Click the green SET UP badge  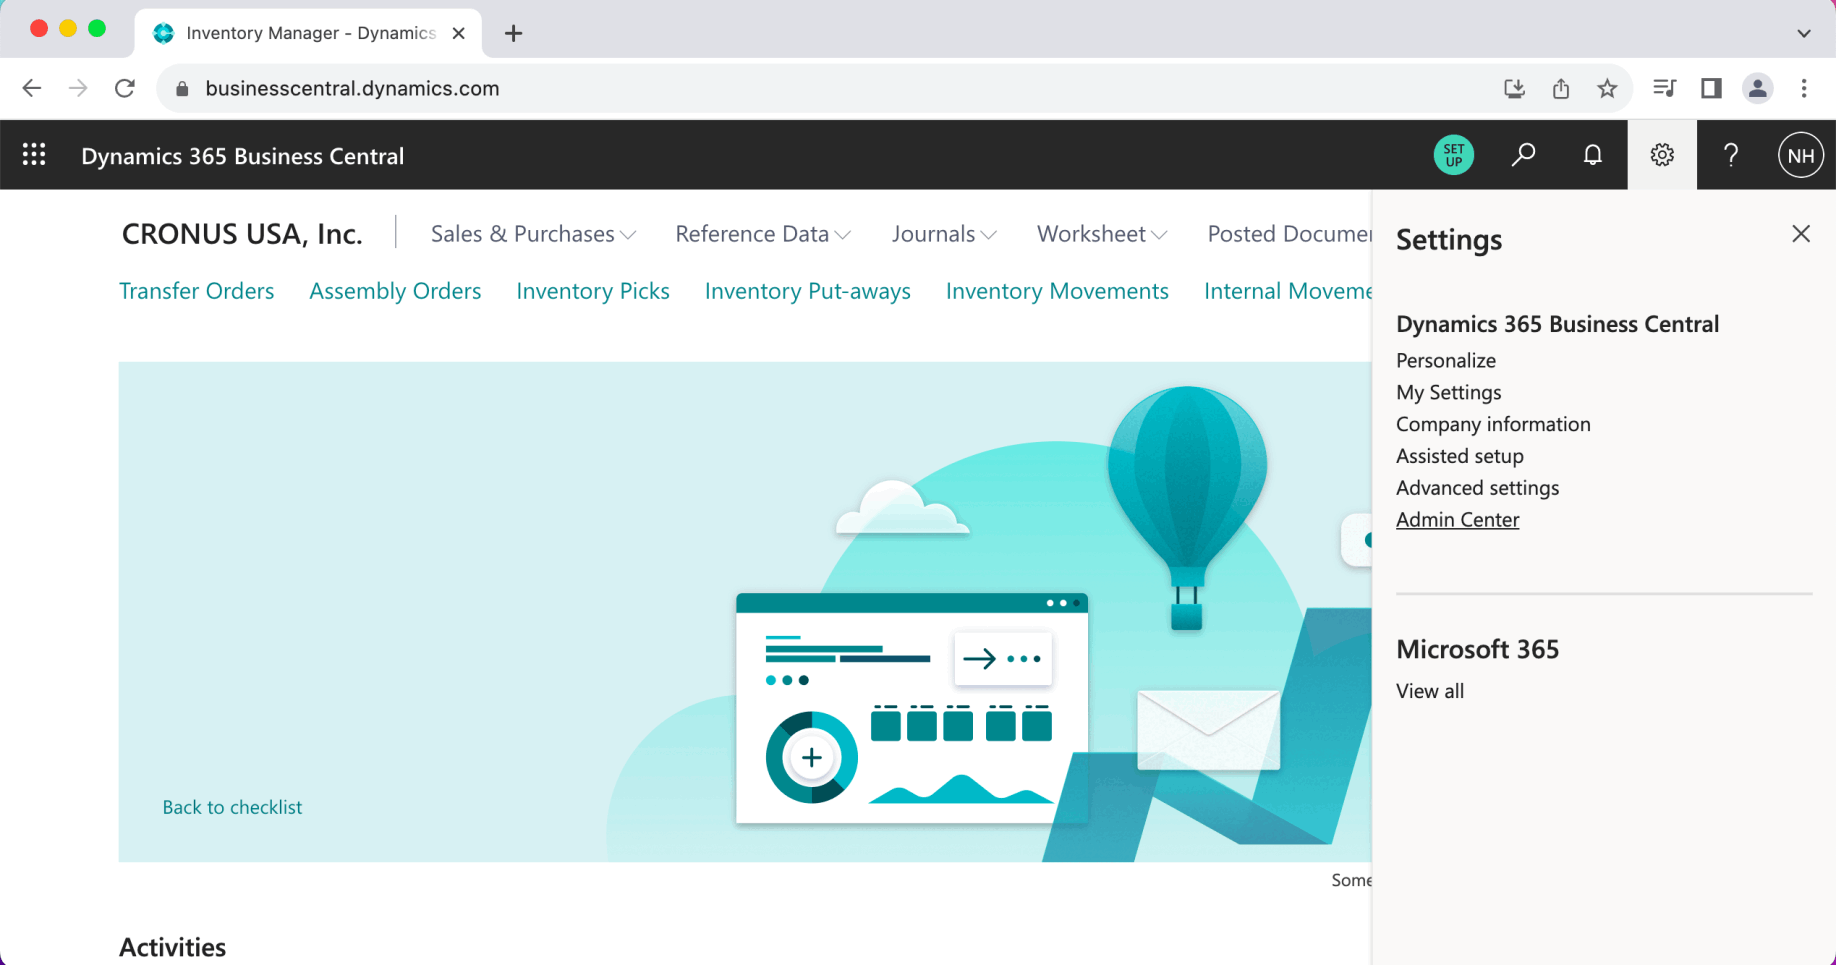[1453, 155]
